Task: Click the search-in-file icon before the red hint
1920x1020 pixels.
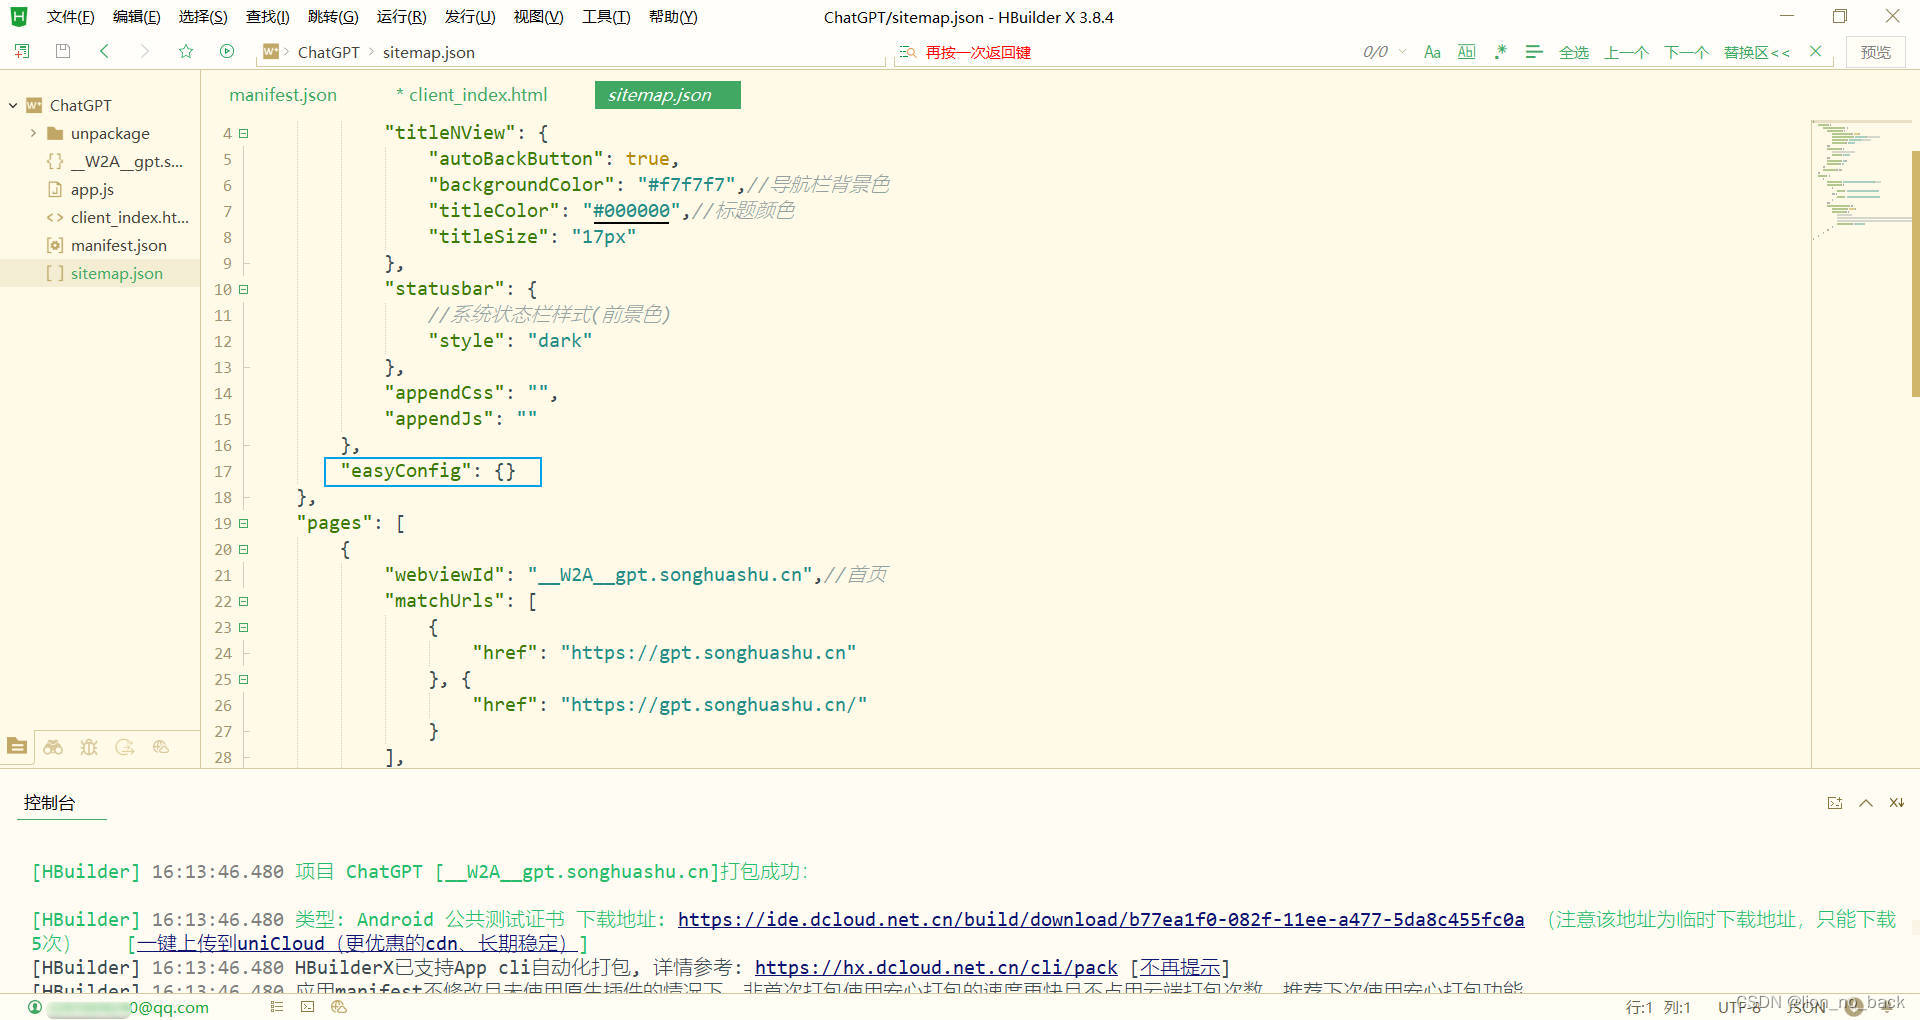Action: click(x=907, y=52)
